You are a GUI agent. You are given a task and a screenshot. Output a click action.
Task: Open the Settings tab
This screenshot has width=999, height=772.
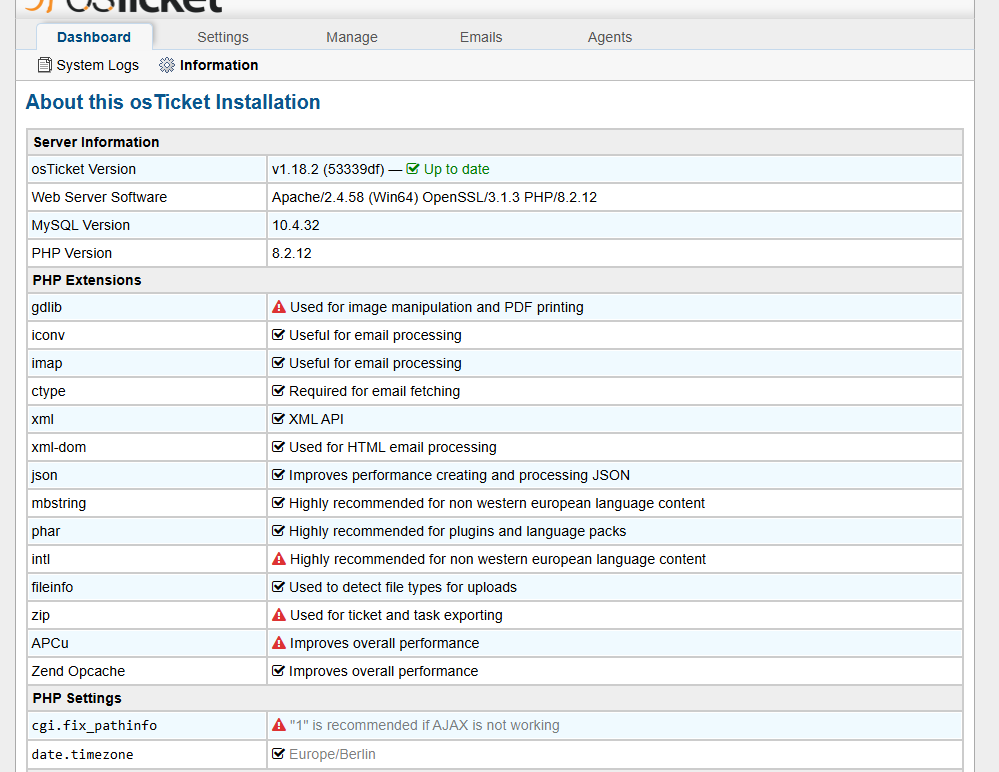click(222, 37)
